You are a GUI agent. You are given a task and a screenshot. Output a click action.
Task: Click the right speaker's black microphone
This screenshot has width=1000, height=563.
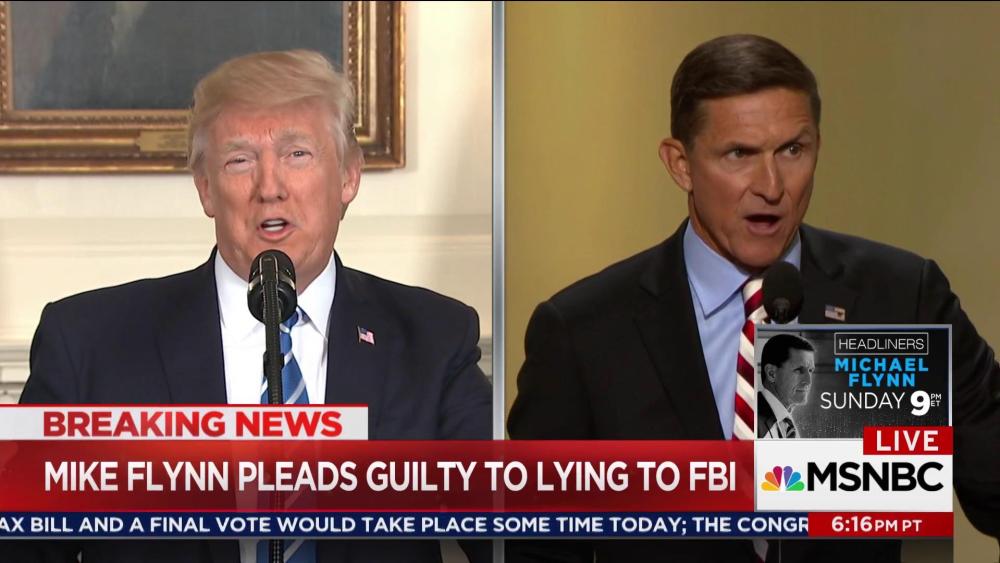tap(781, 292)
